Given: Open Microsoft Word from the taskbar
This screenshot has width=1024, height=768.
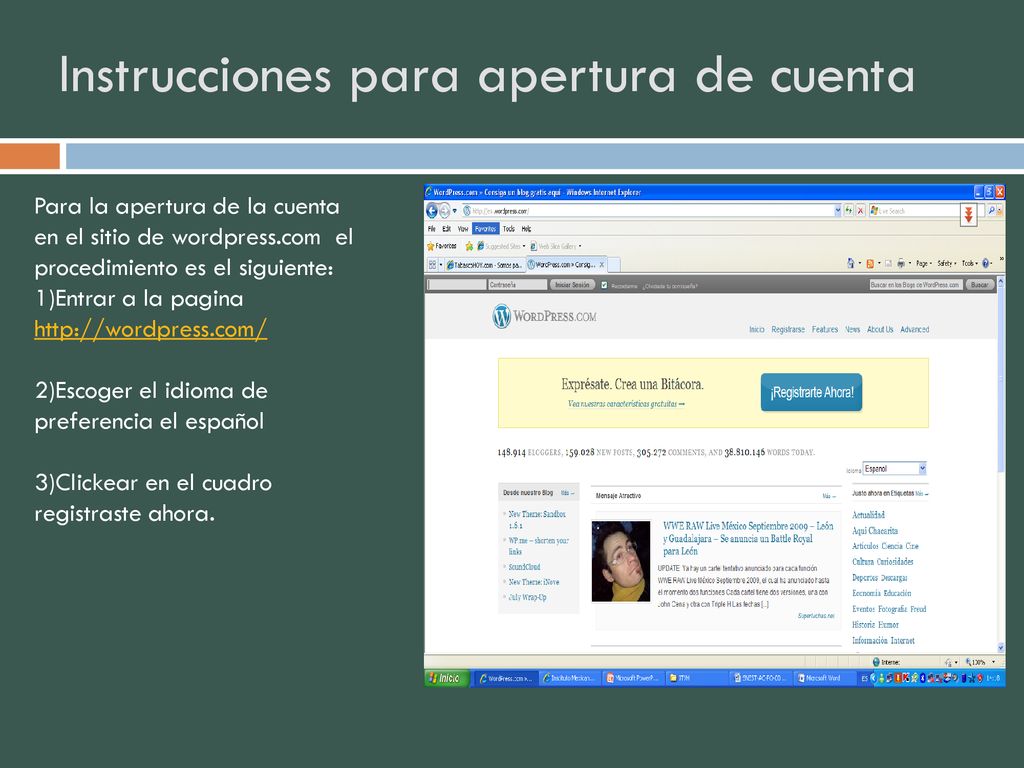Looking at the screenshot, I should click(x=823, y=679).
